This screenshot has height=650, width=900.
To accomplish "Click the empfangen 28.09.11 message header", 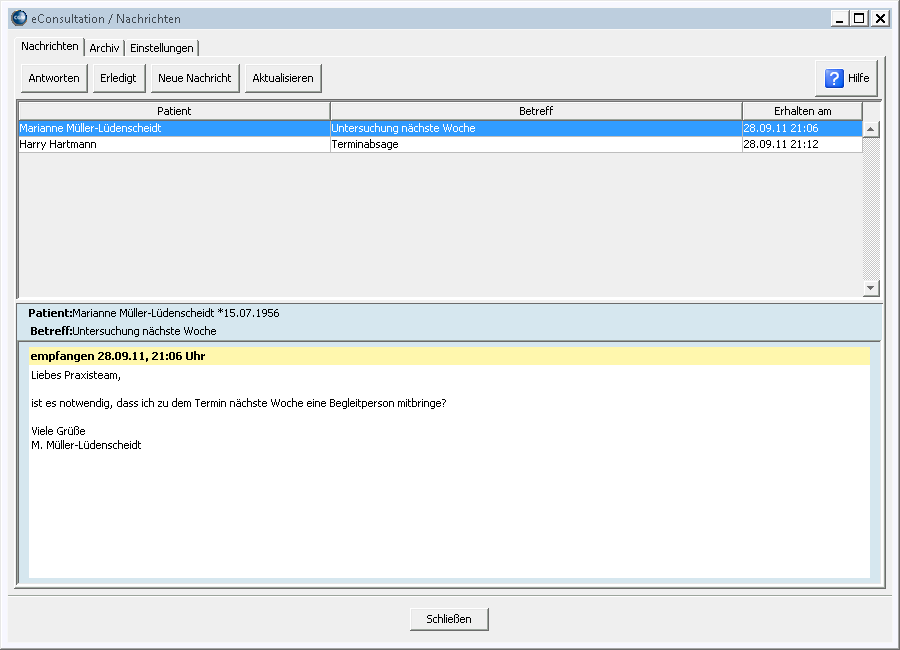I will 449,356.
